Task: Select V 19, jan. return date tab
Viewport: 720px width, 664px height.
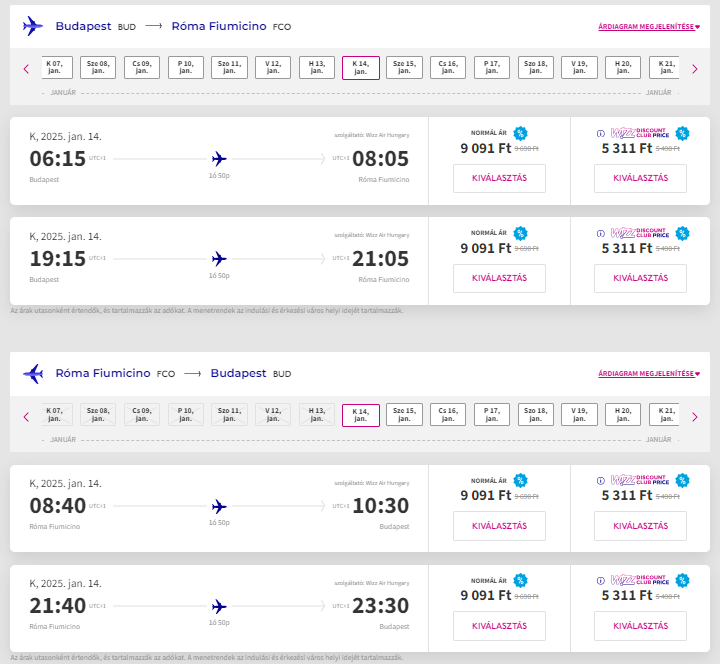Action: point(579,416)
